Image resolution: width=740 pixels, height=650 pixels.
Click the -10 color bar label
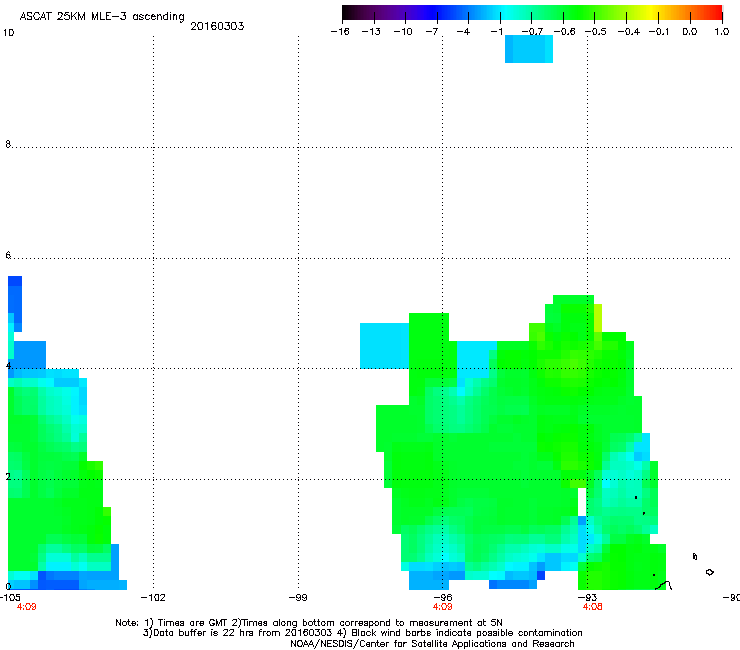[x=403, y=32]
